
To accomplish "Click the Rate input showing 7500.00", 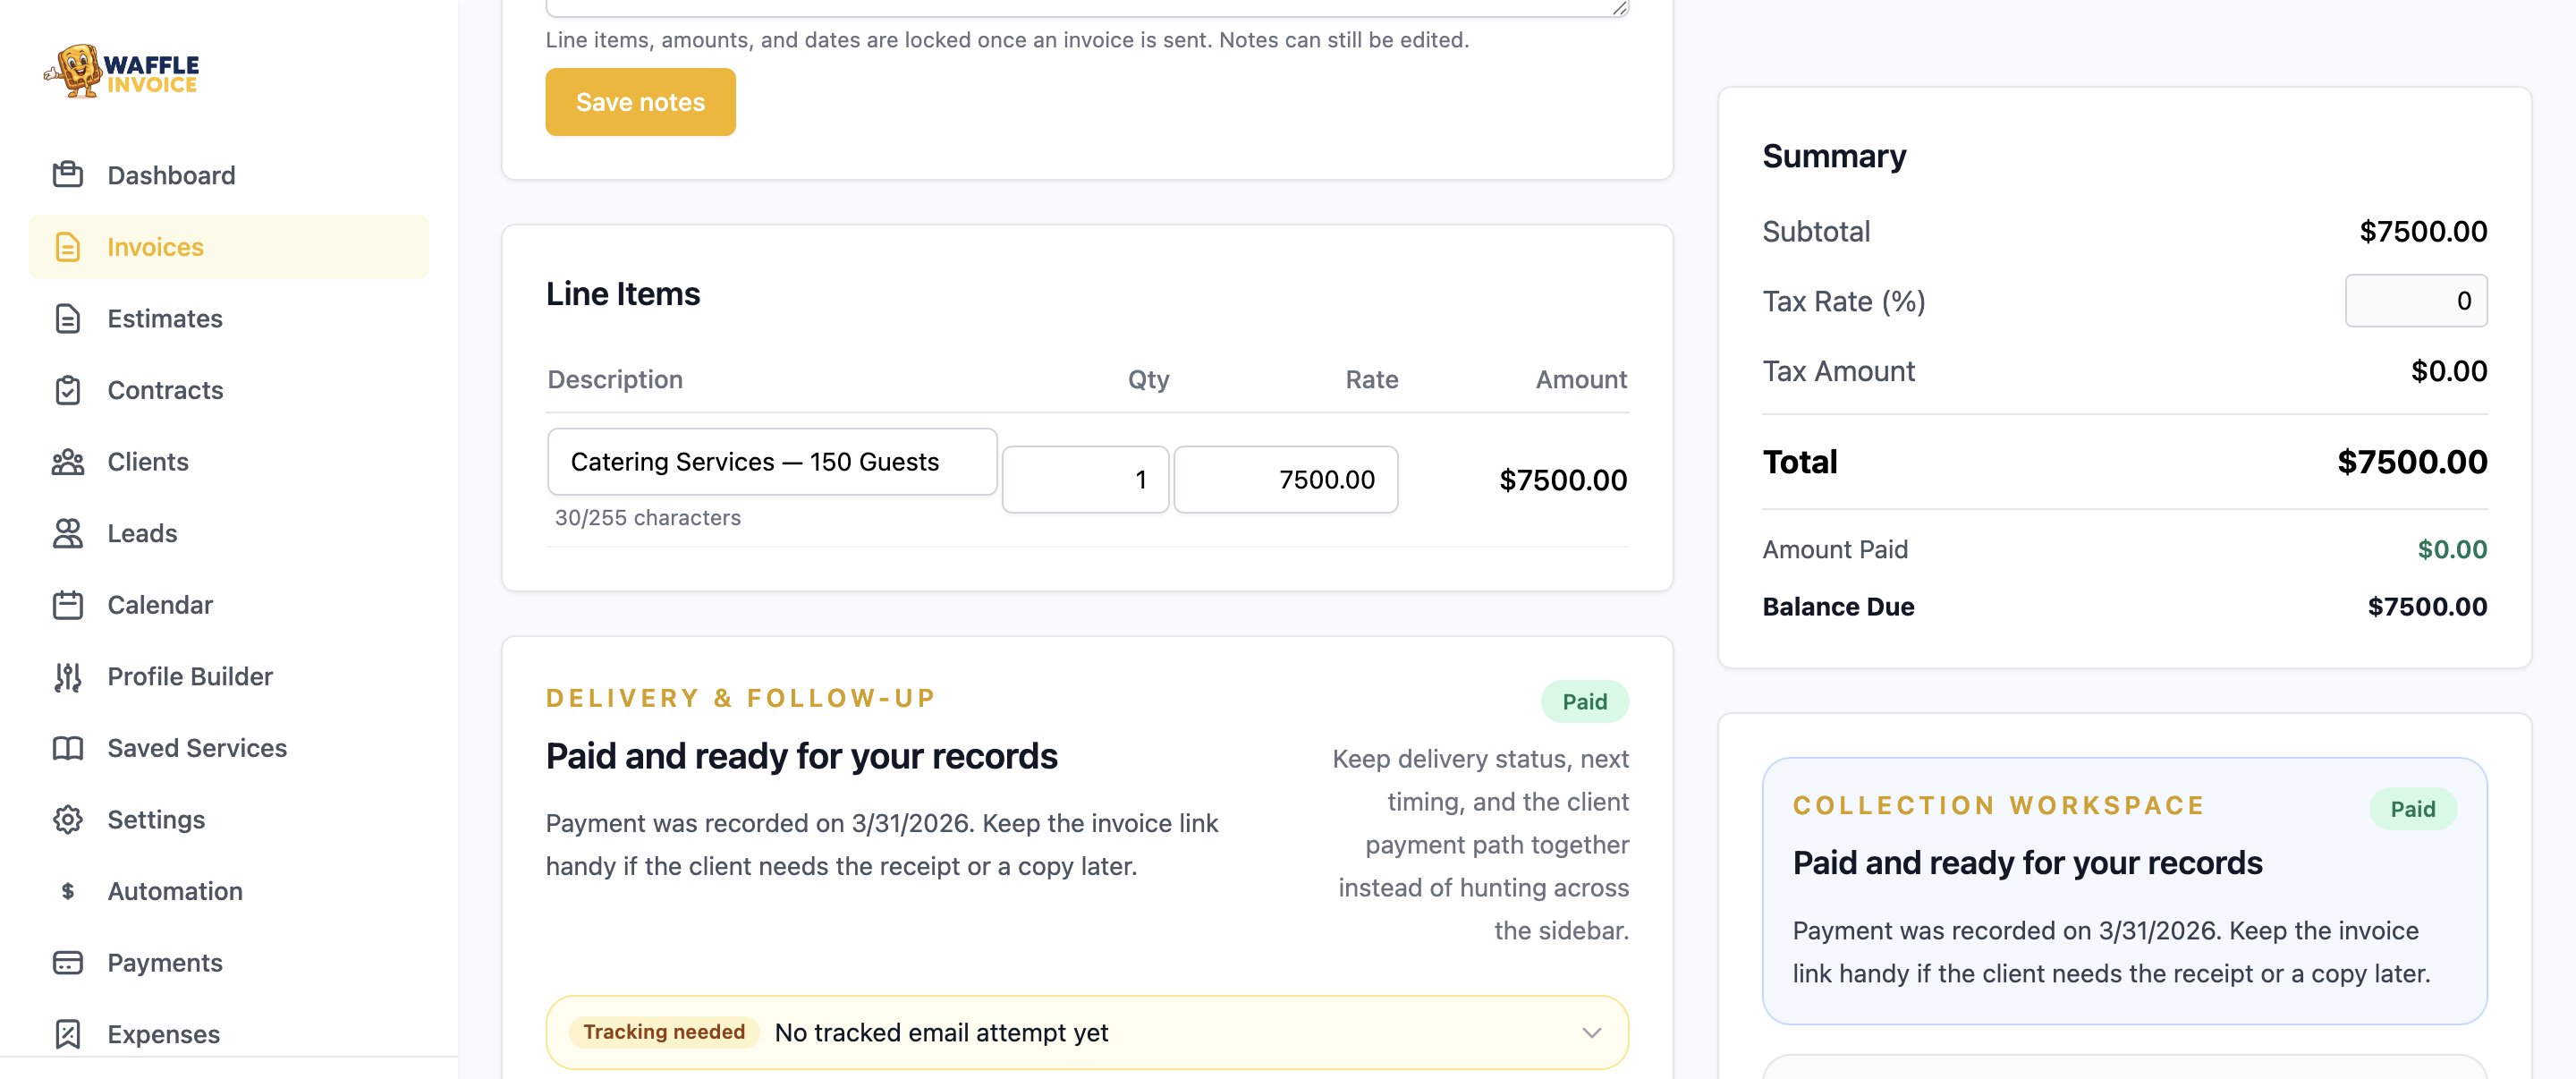I will click(1285, 480).
